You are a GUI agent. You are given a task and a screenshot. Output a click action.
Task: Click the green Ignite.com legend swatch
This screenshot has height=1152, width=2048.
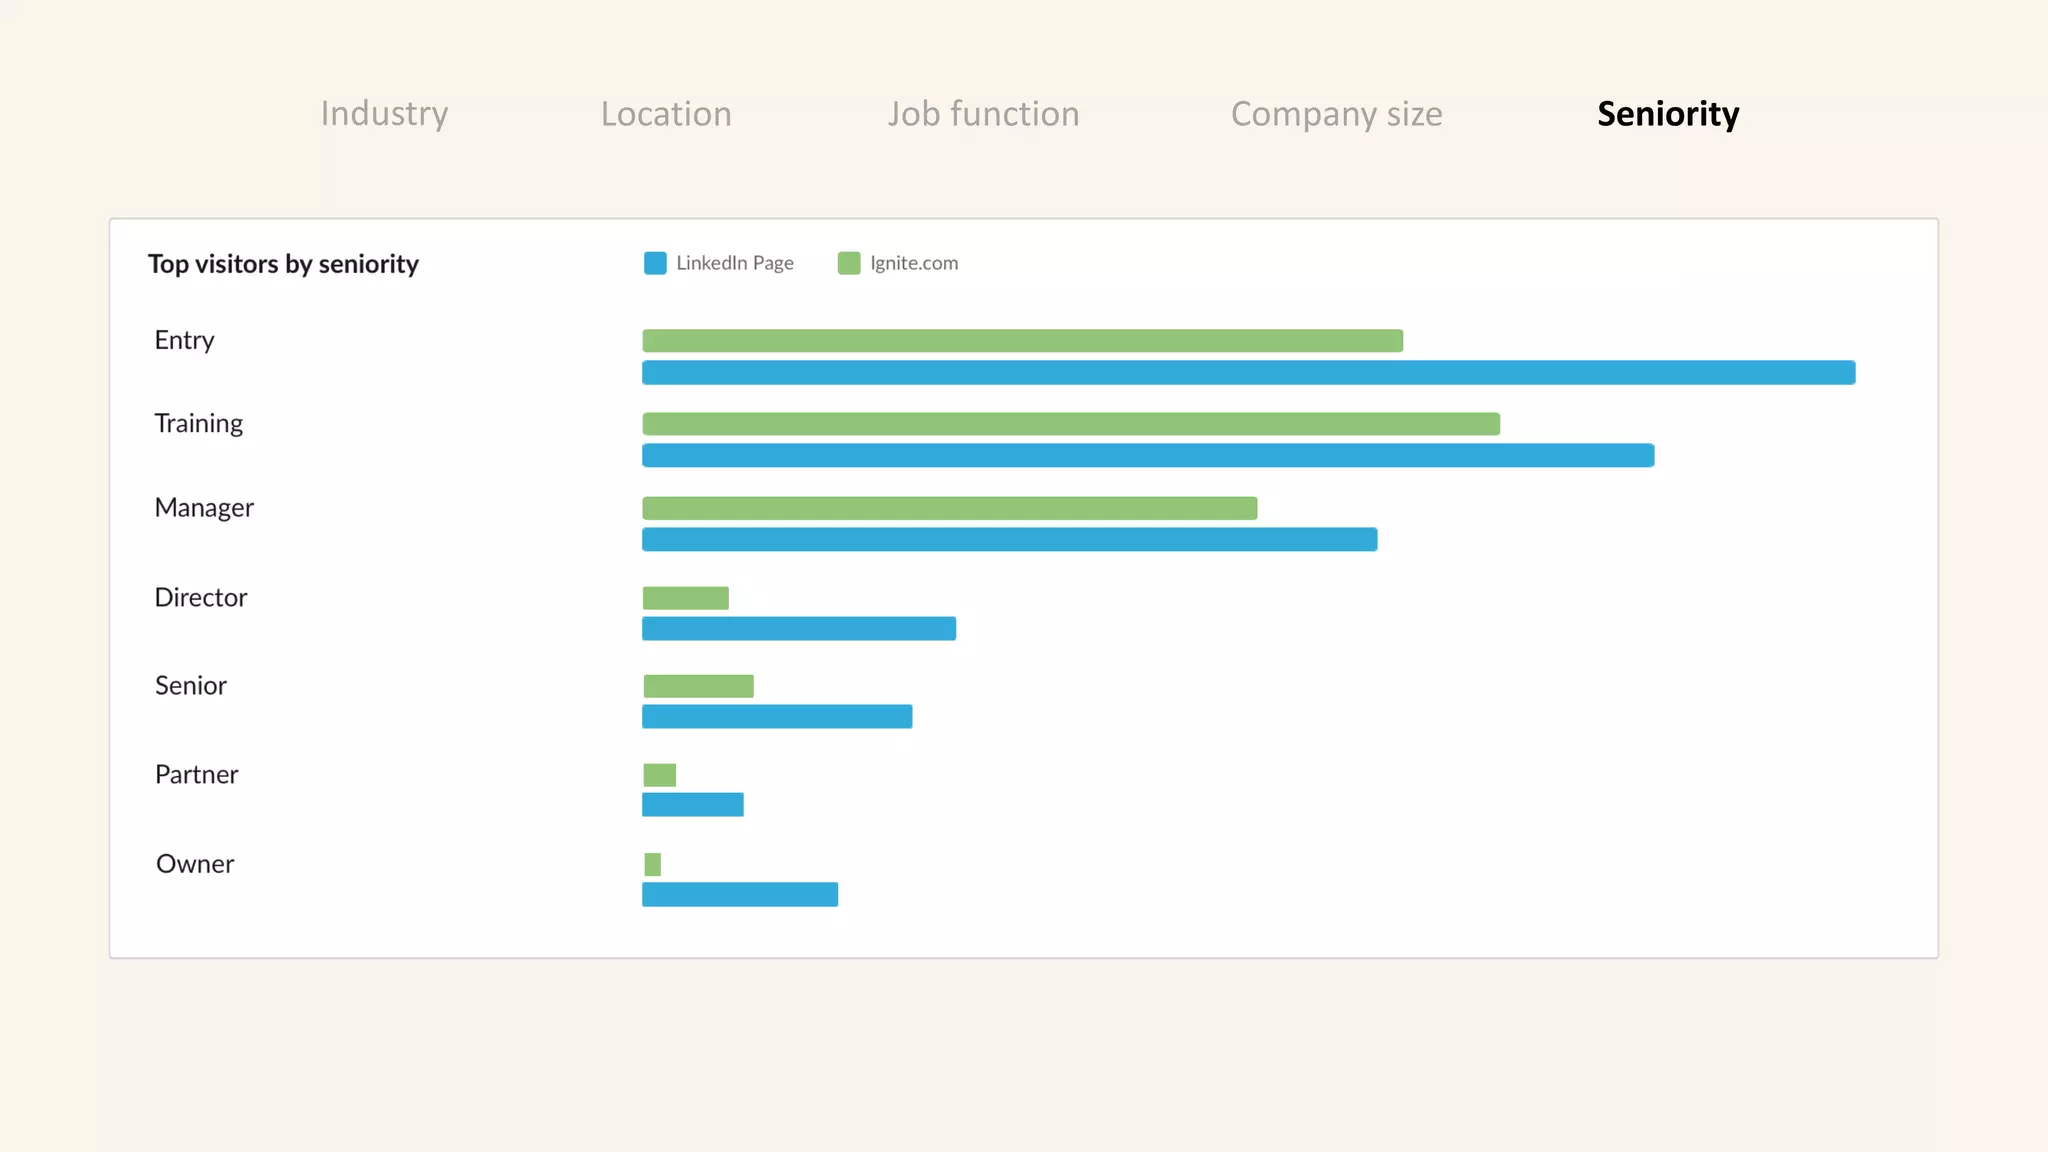point(849,263)
